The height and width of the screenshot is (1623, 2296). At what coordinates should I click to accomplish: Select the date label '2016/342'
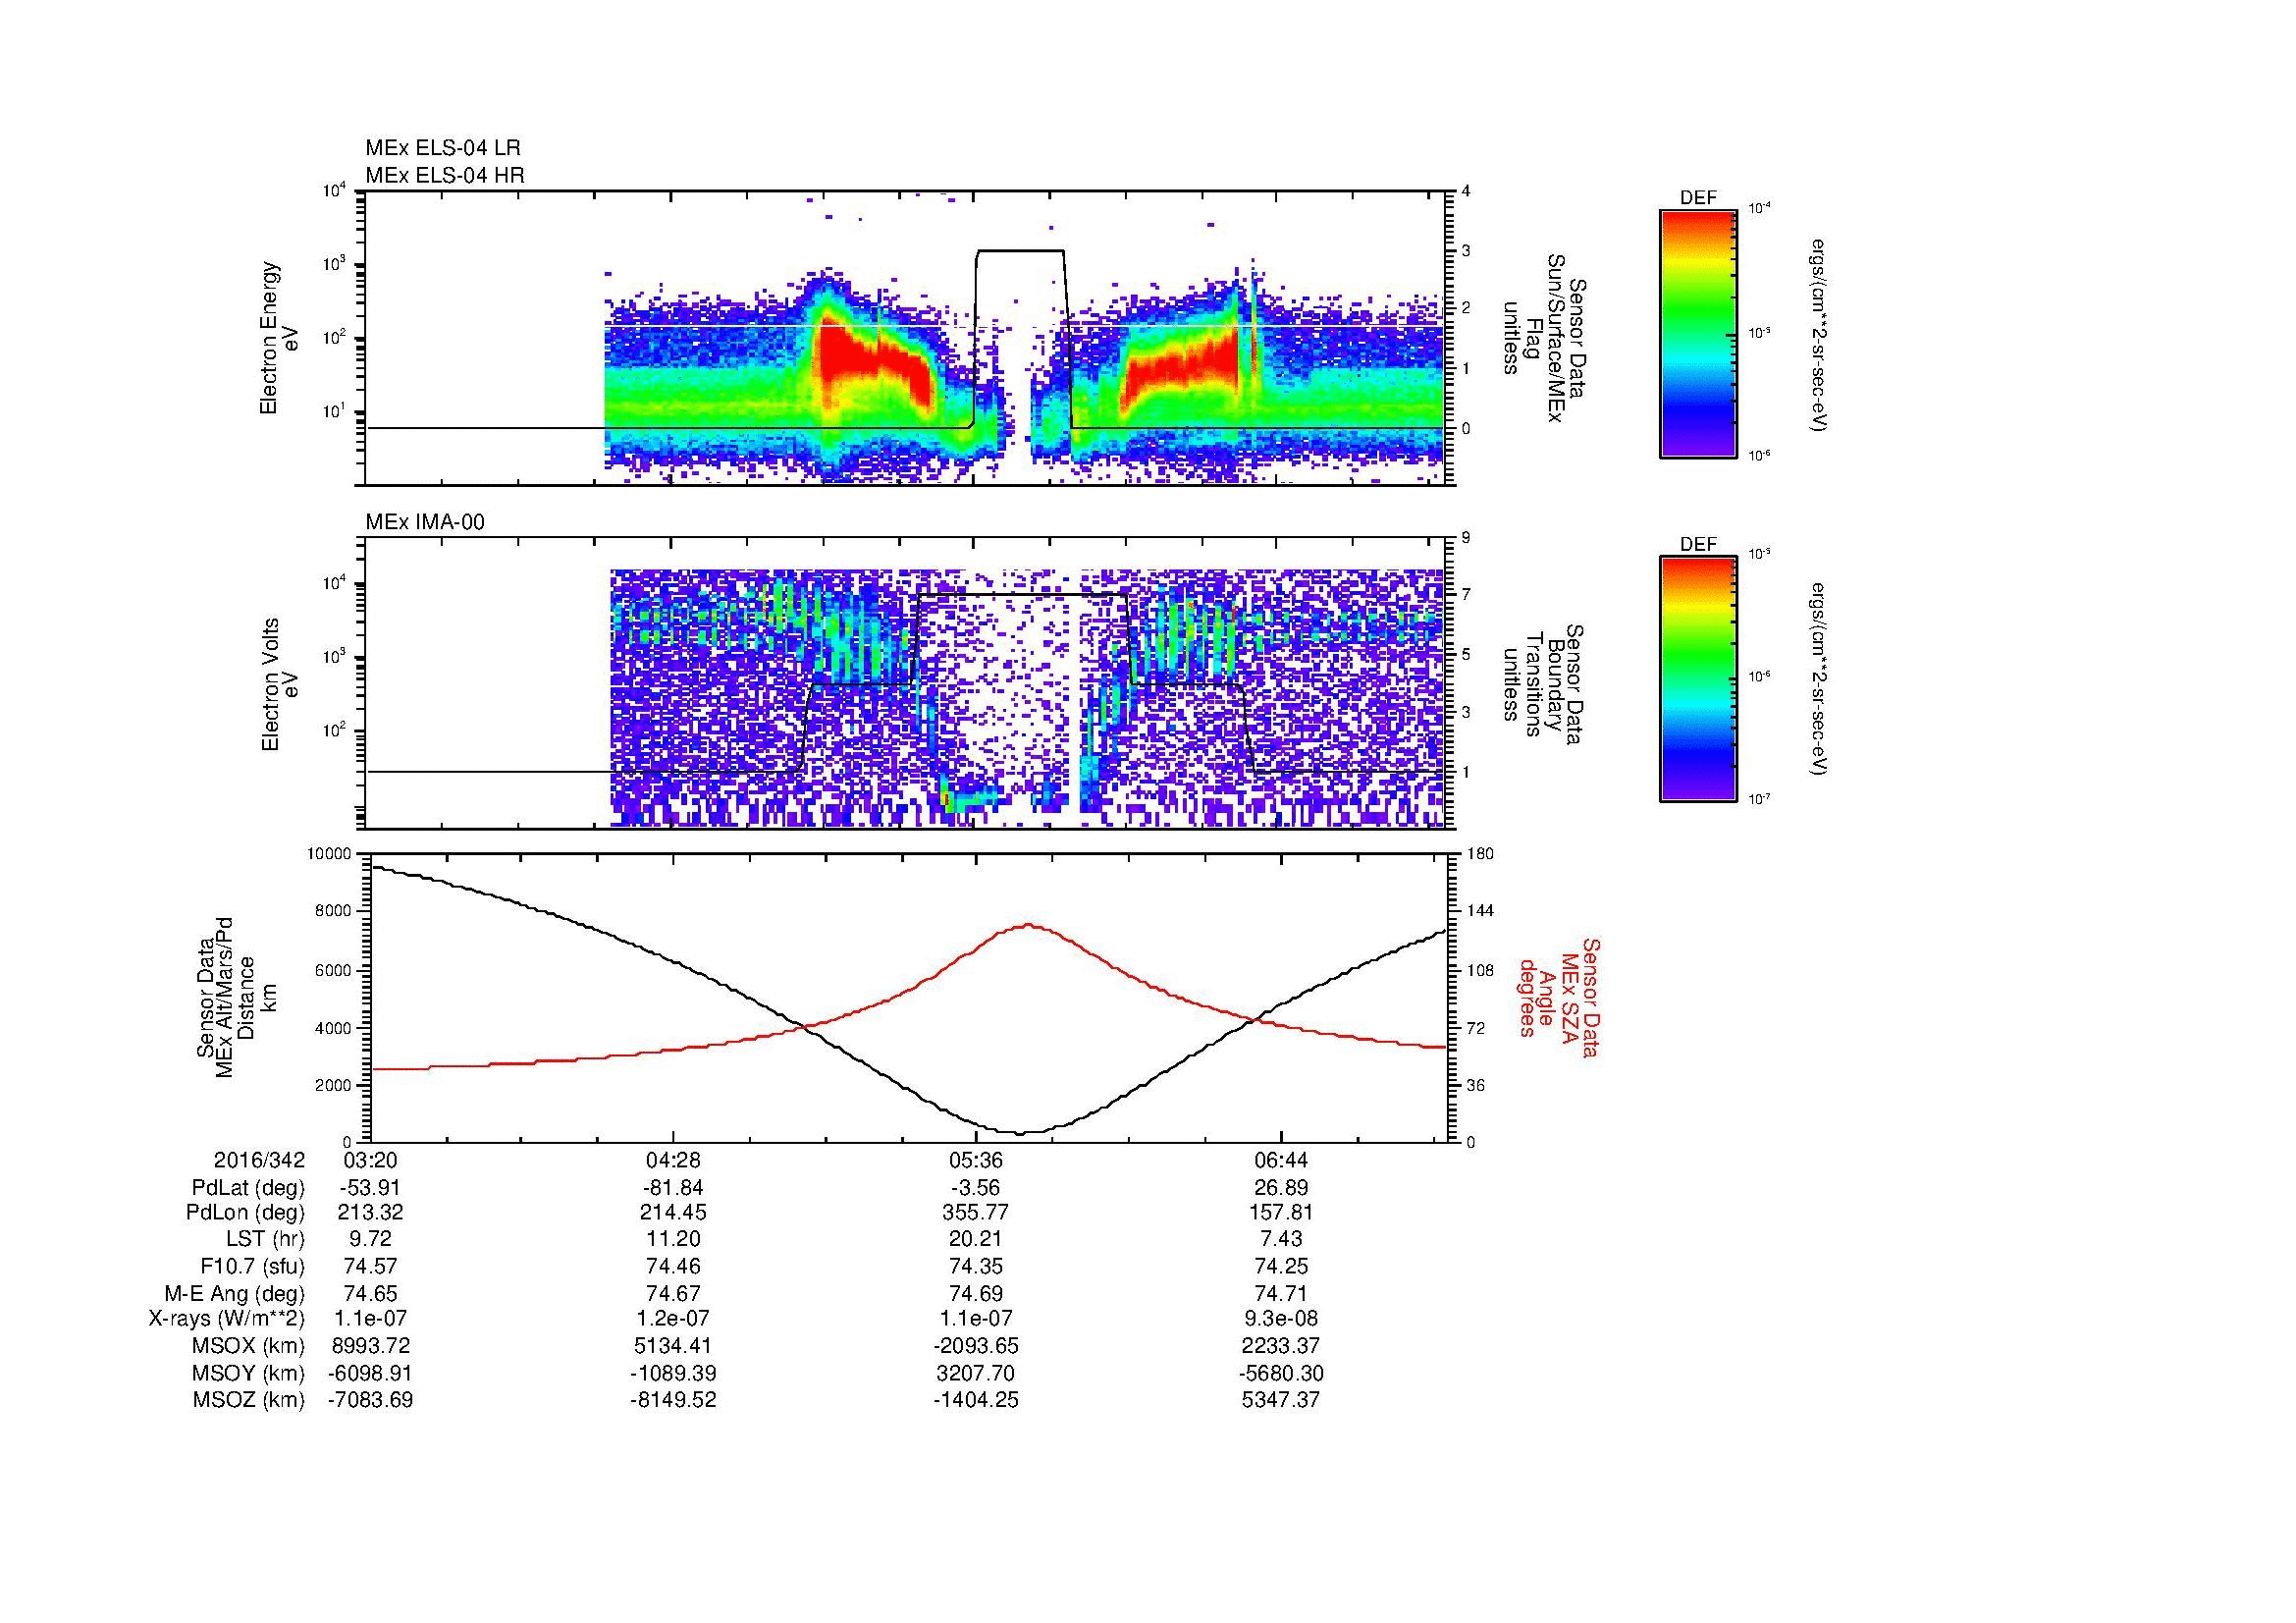[x=259, y=1160]
